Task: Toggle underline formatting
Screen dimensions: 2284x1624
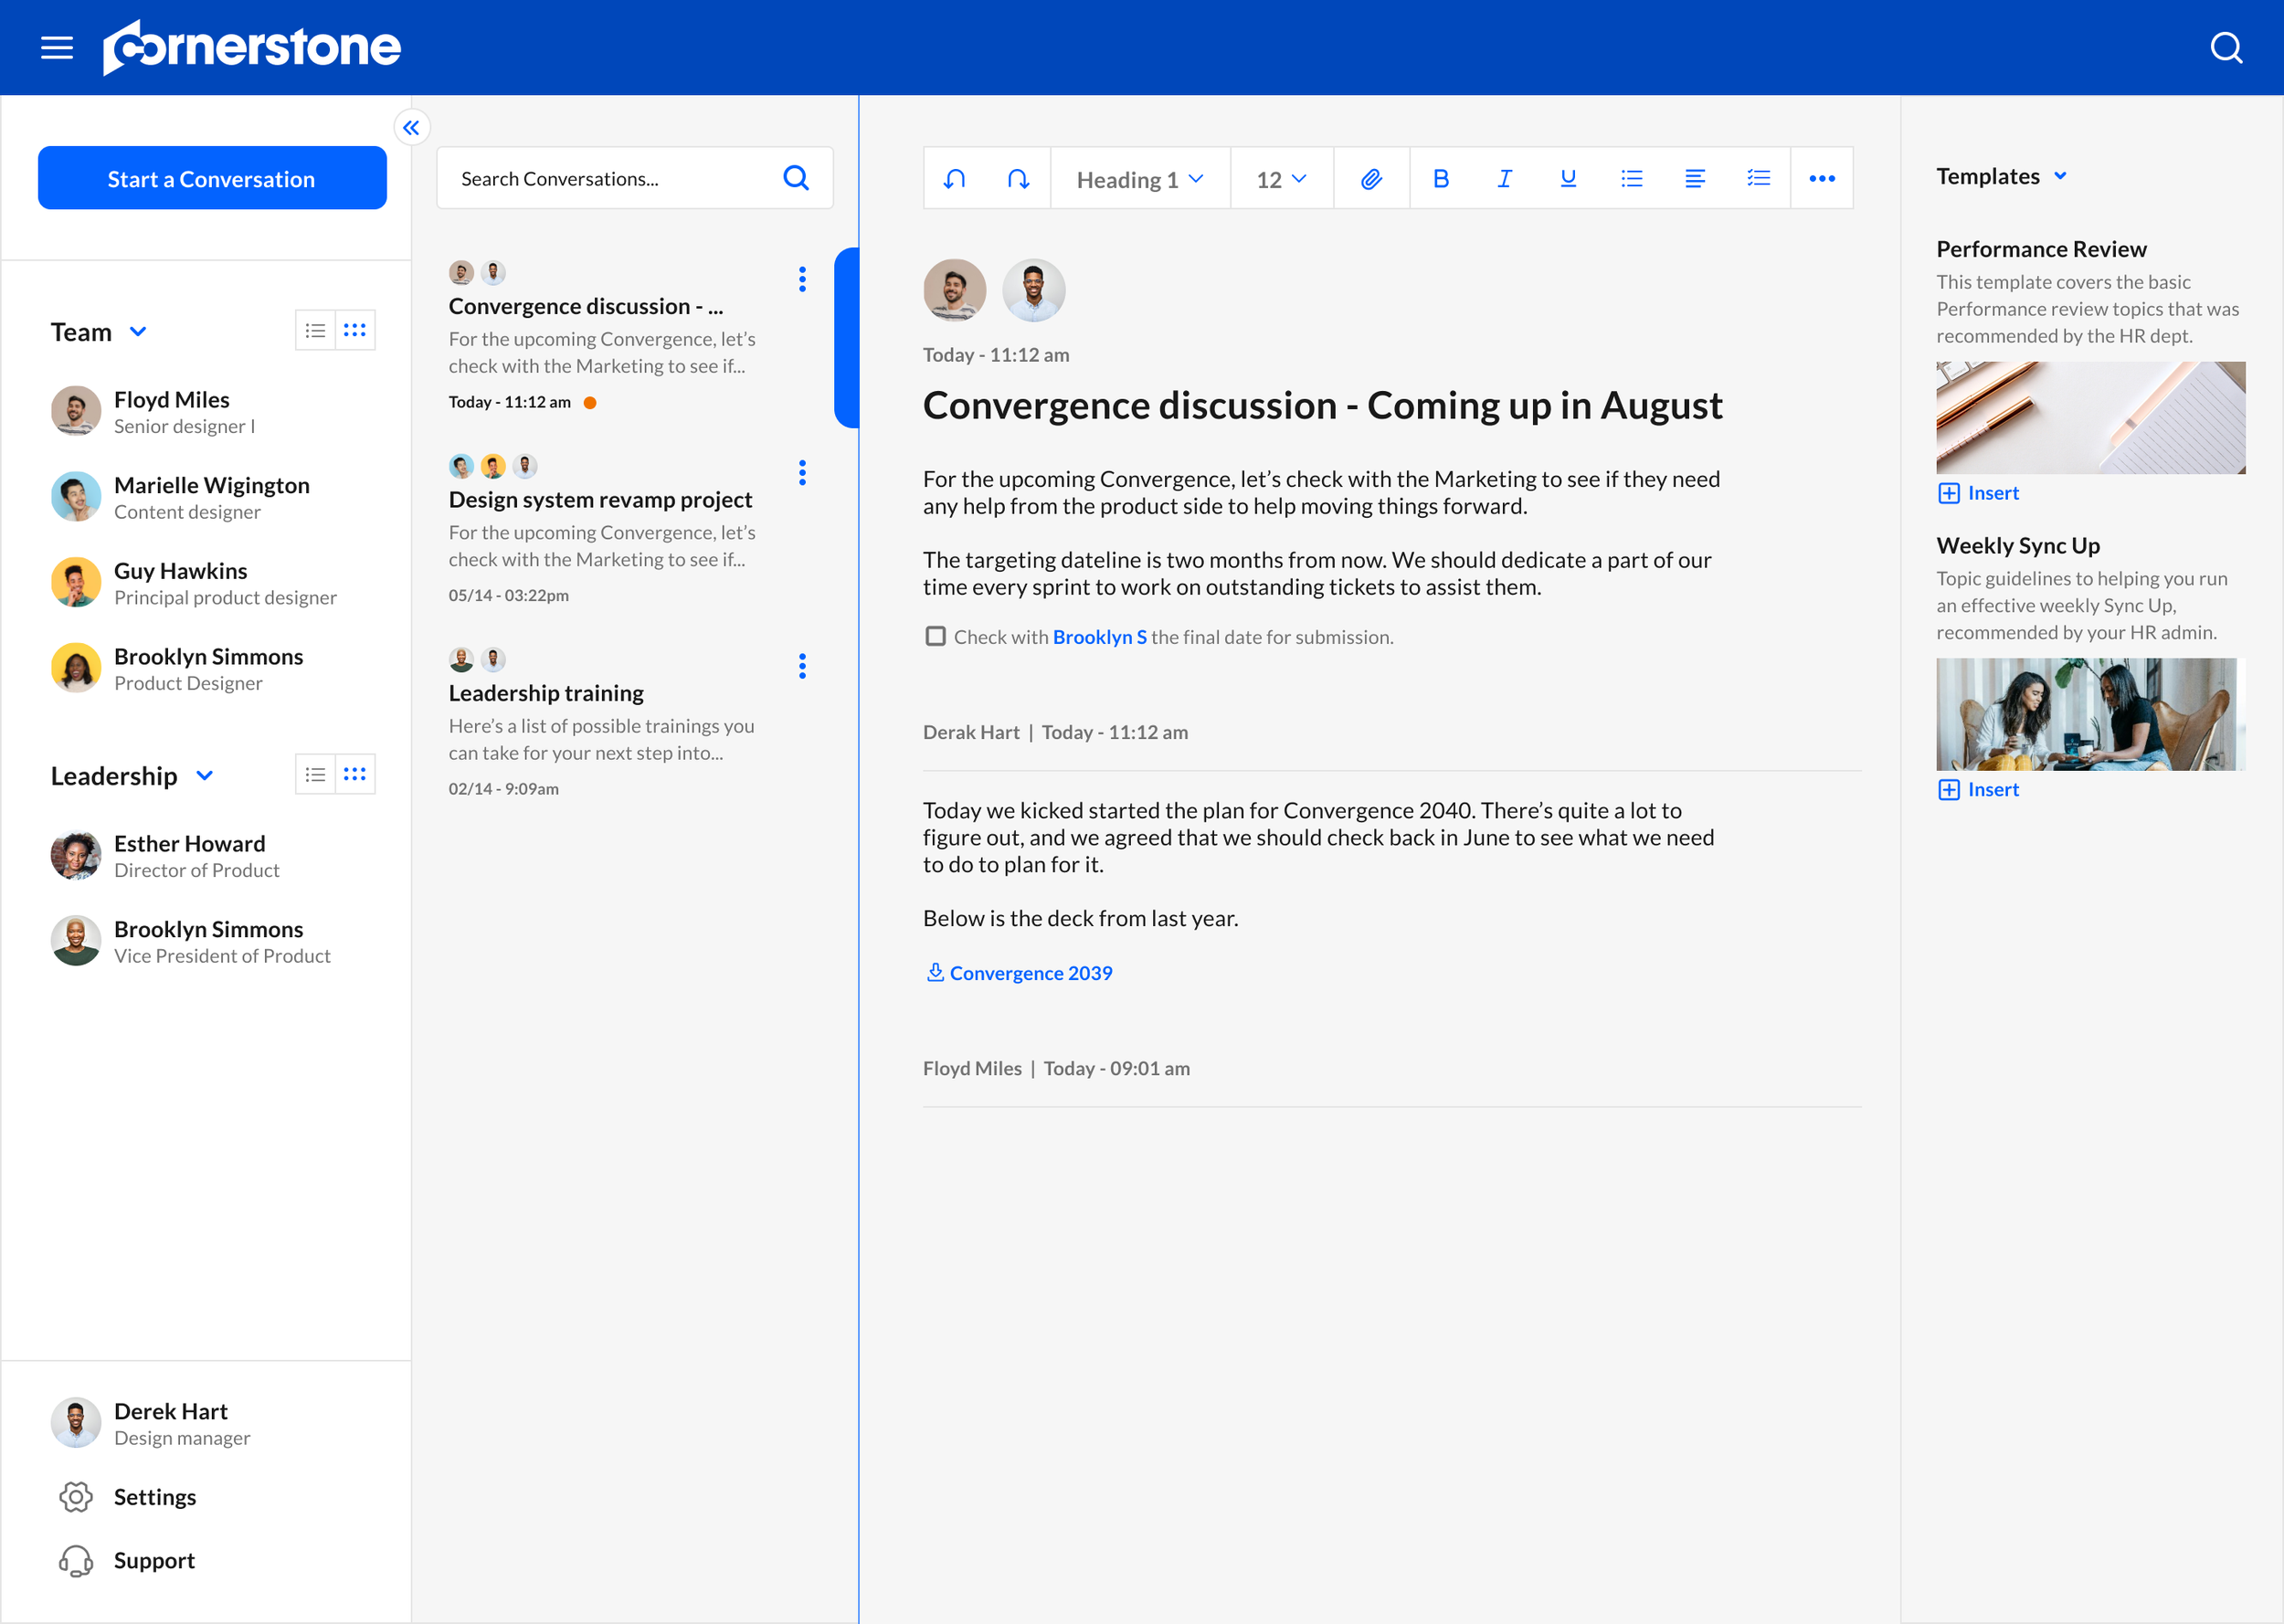Action: pyautogui.click(x=1567, y=178)
